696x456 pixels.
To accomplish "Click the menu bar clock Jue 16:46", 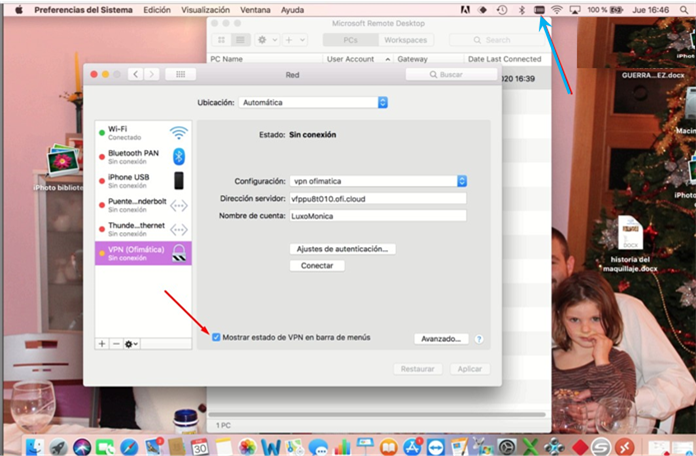I will [650, 10].
